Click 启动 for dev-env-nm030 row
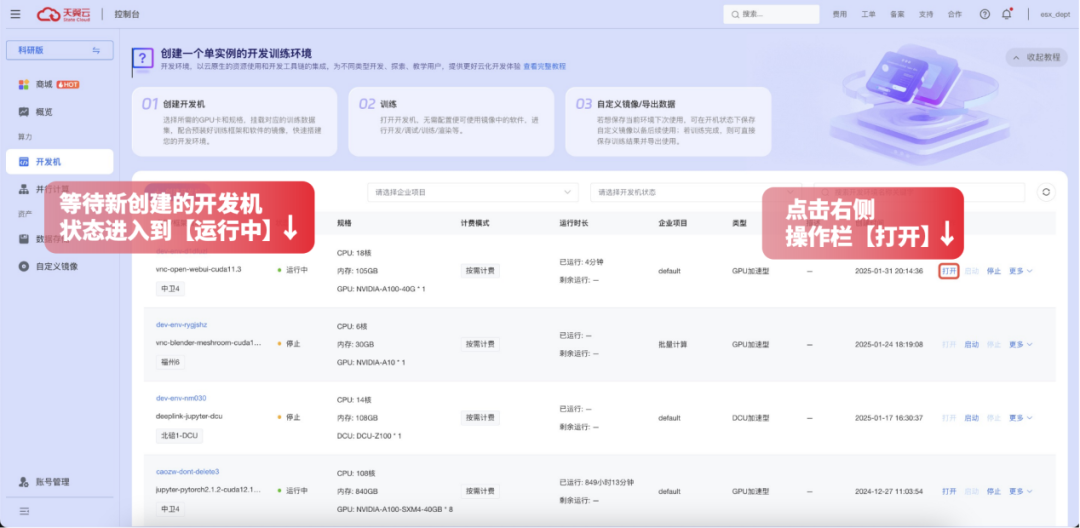1080x528 pixels. click(971, 418)
